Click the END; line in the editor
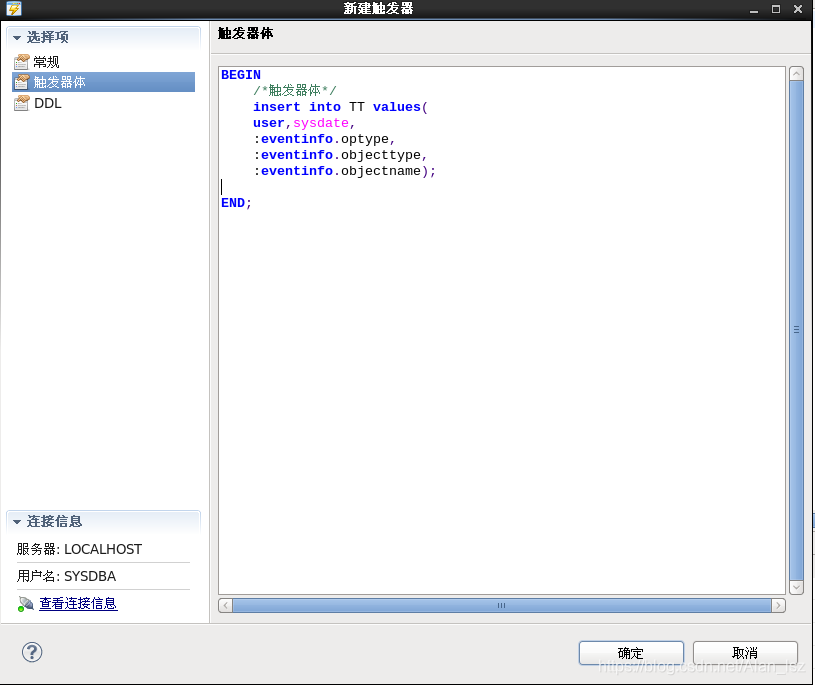 click(236, 203)
